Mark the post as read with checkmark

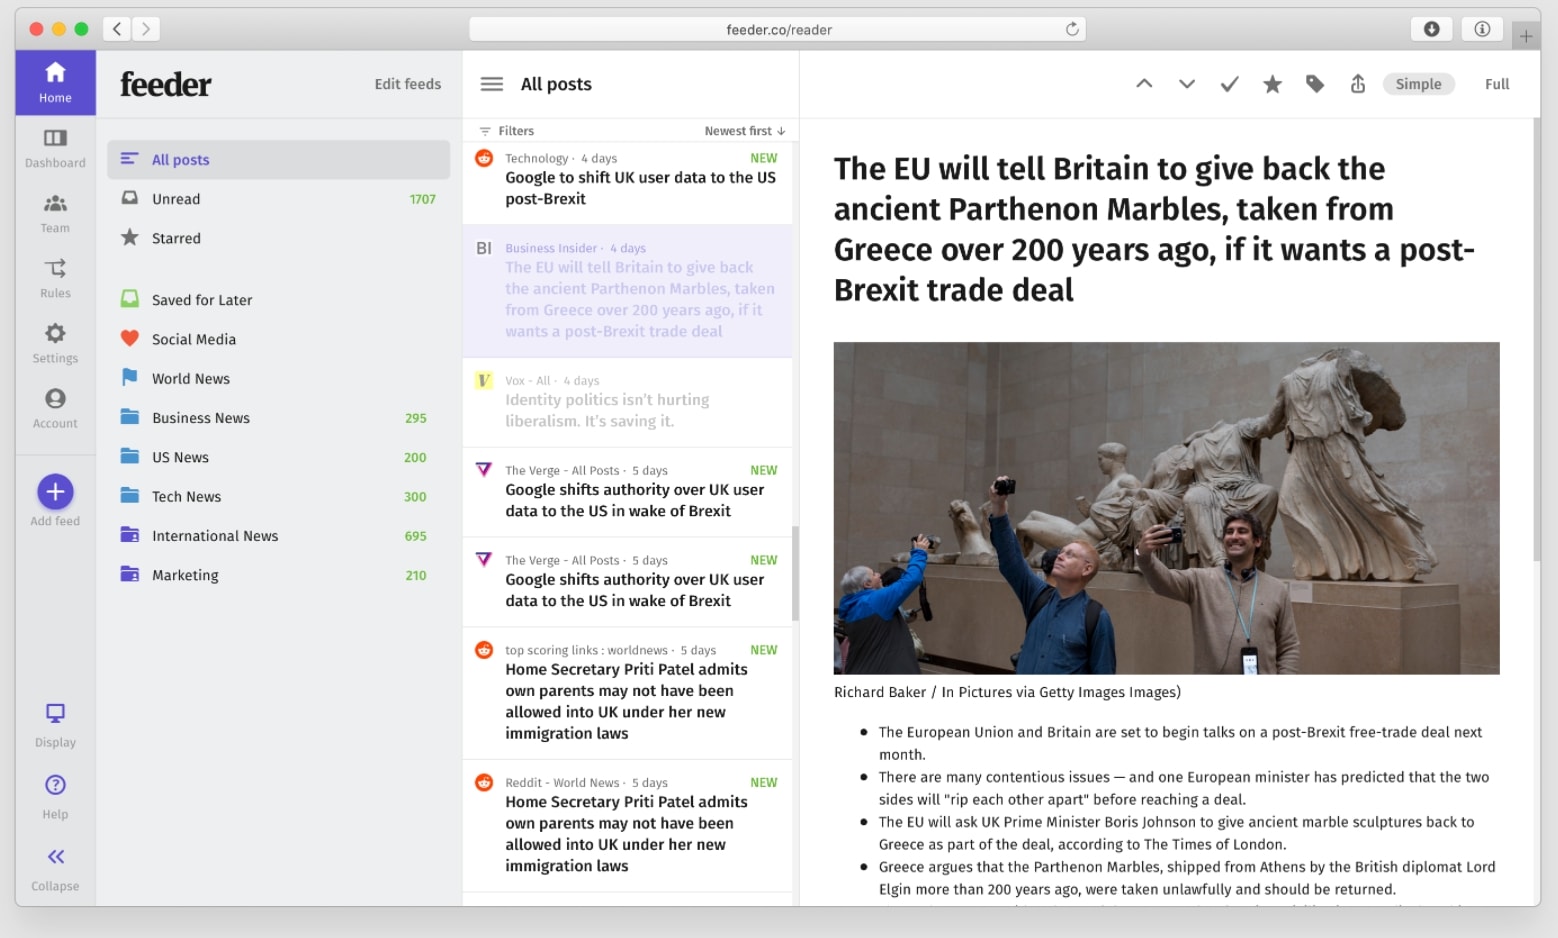pos(1229,84)
